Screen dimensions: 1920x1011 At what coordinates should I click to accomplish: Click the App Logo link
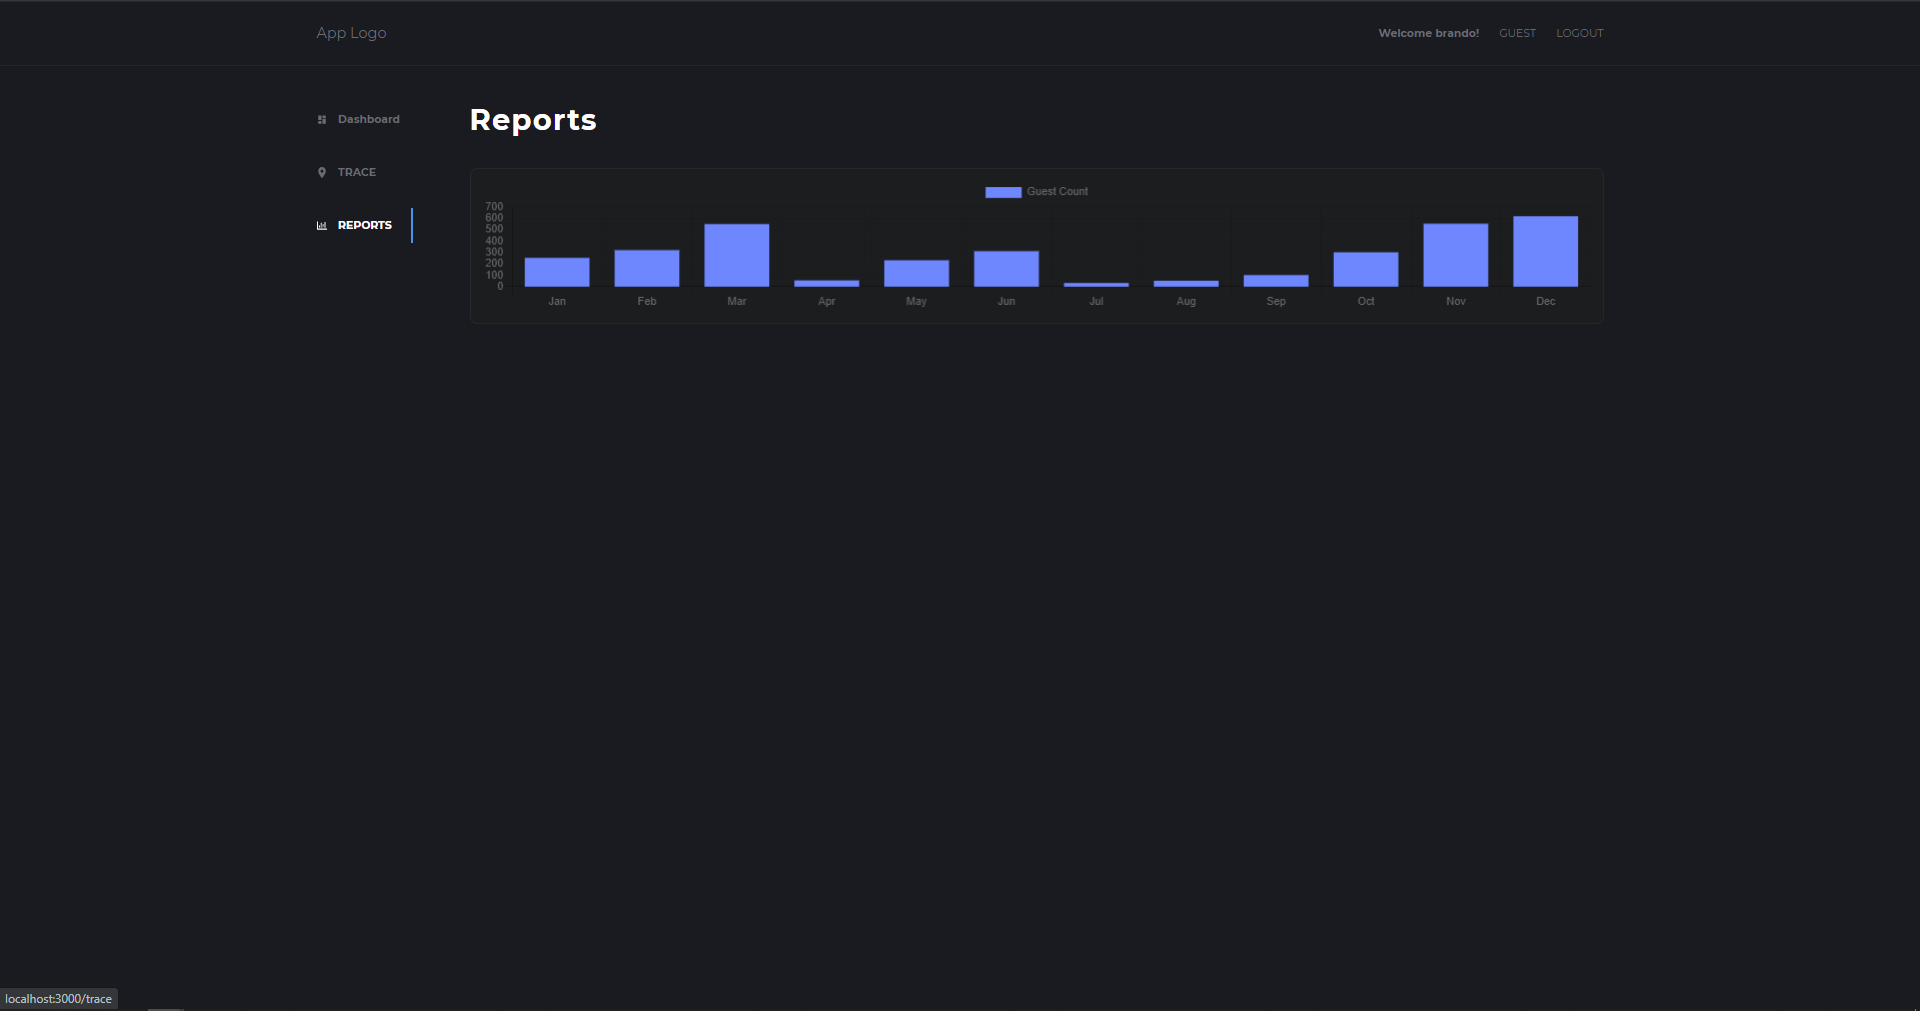pos(351,33)
